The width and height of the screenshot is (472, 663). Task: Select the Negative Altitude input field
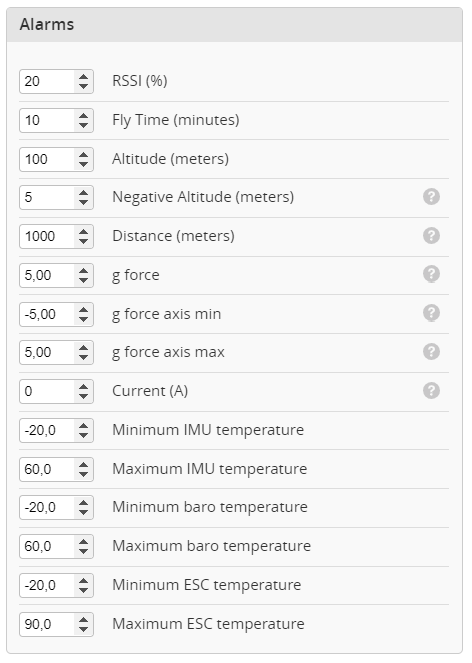click(x=47, y=197)
